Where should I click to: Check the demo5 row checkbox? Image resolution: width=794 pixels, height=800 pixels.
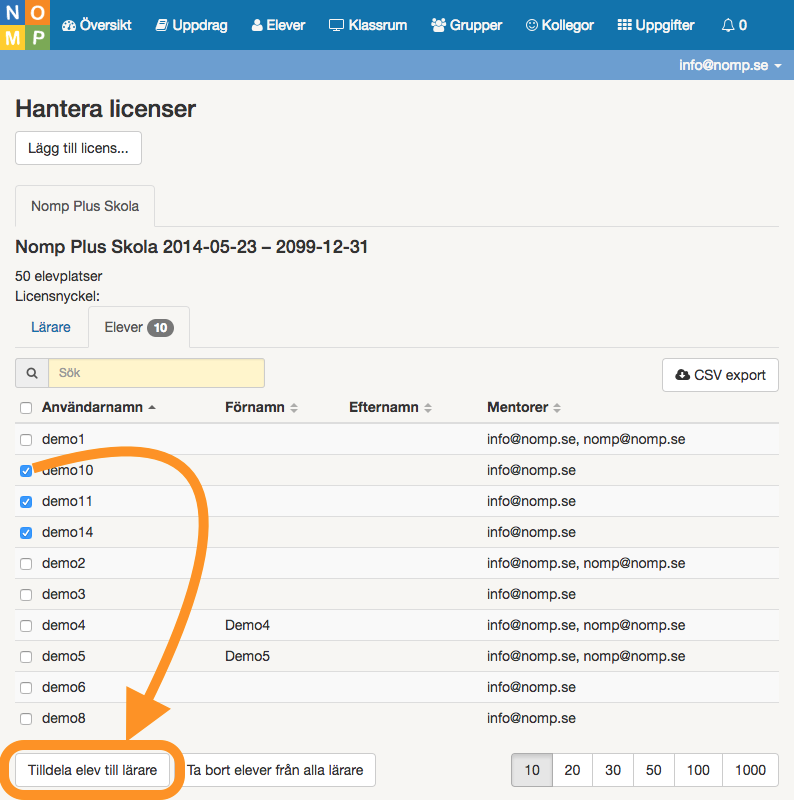click(26, 657)
